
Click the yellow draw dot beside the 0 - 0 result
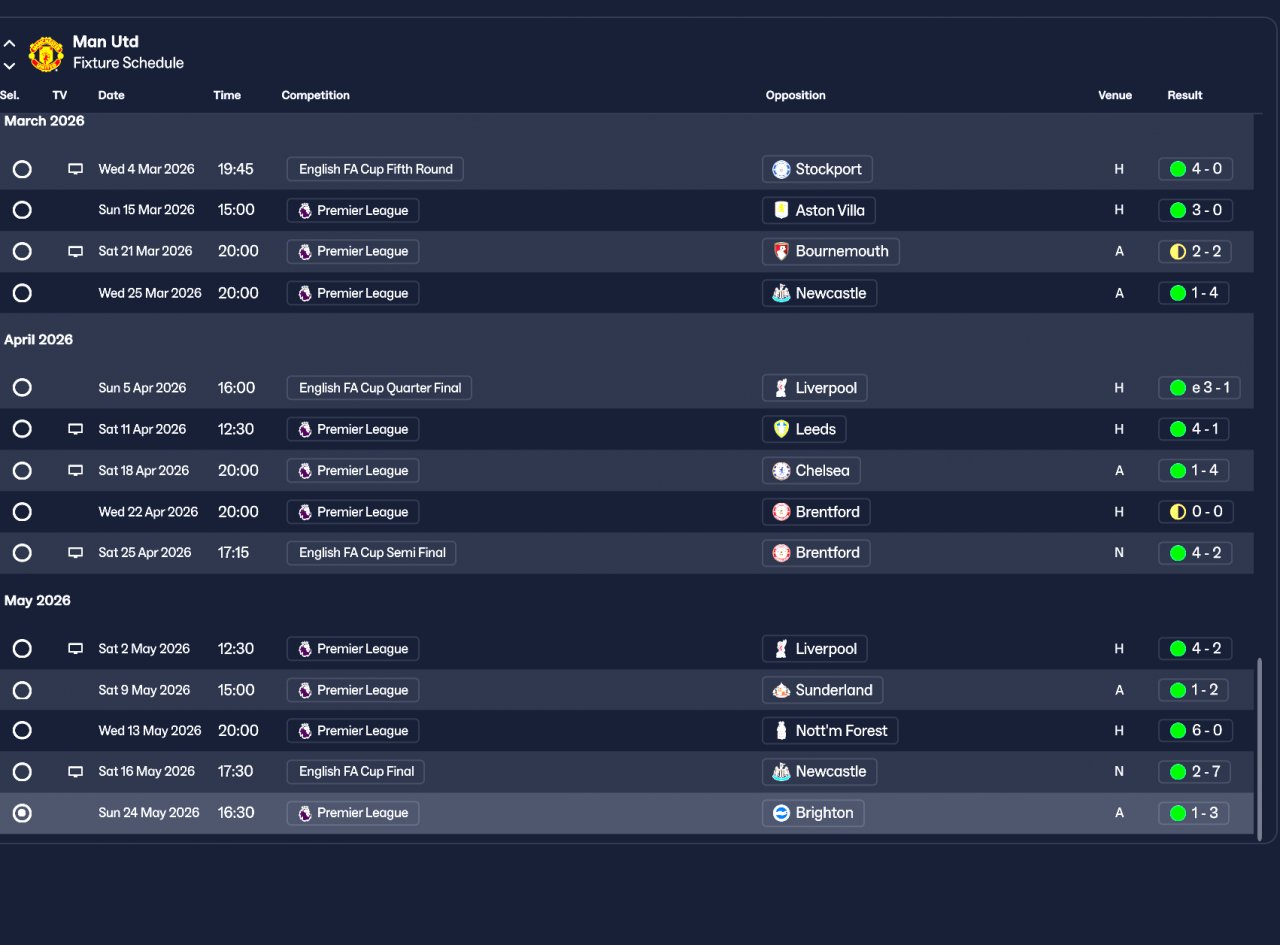pyautogui.click(x=1178, y=512)
